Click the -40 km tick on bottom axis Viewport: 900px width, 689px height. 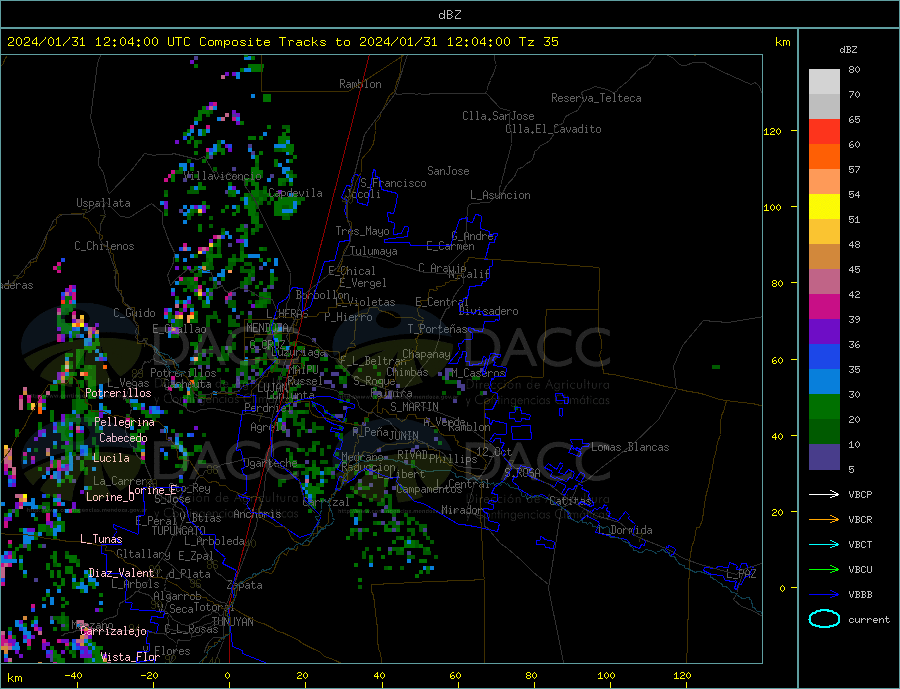(73, 676)
